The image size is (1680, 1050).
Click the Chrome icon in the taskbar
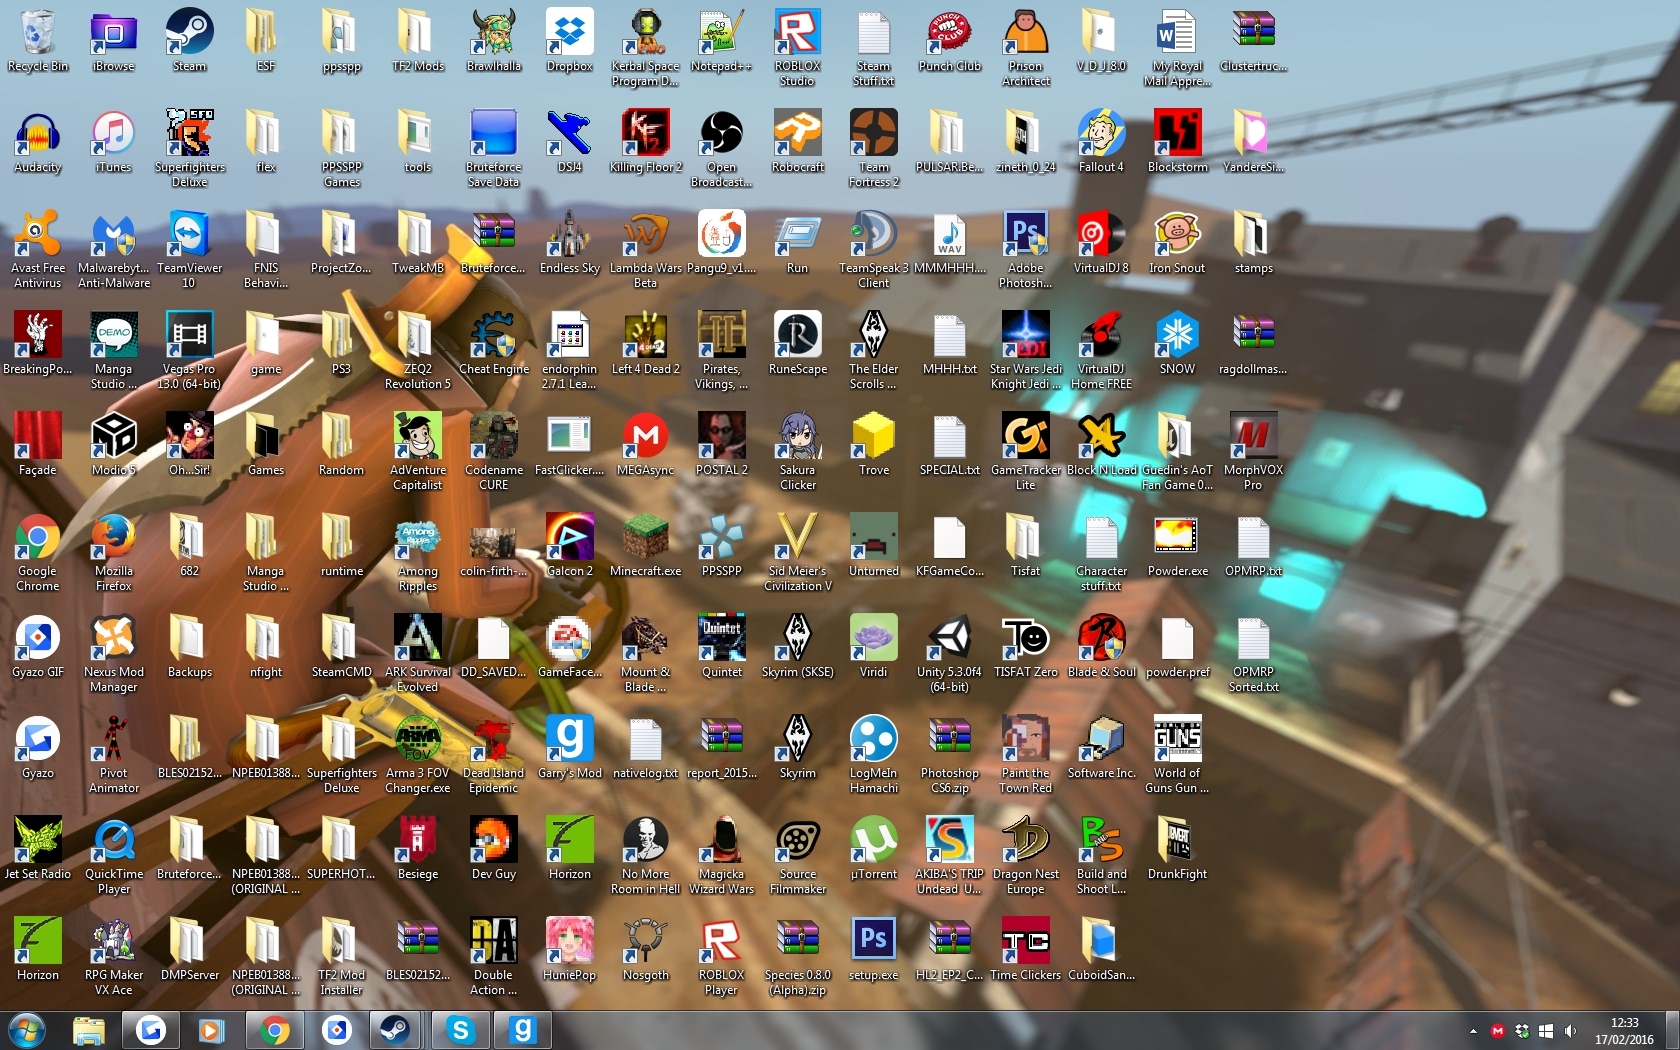click(274, 1030)
